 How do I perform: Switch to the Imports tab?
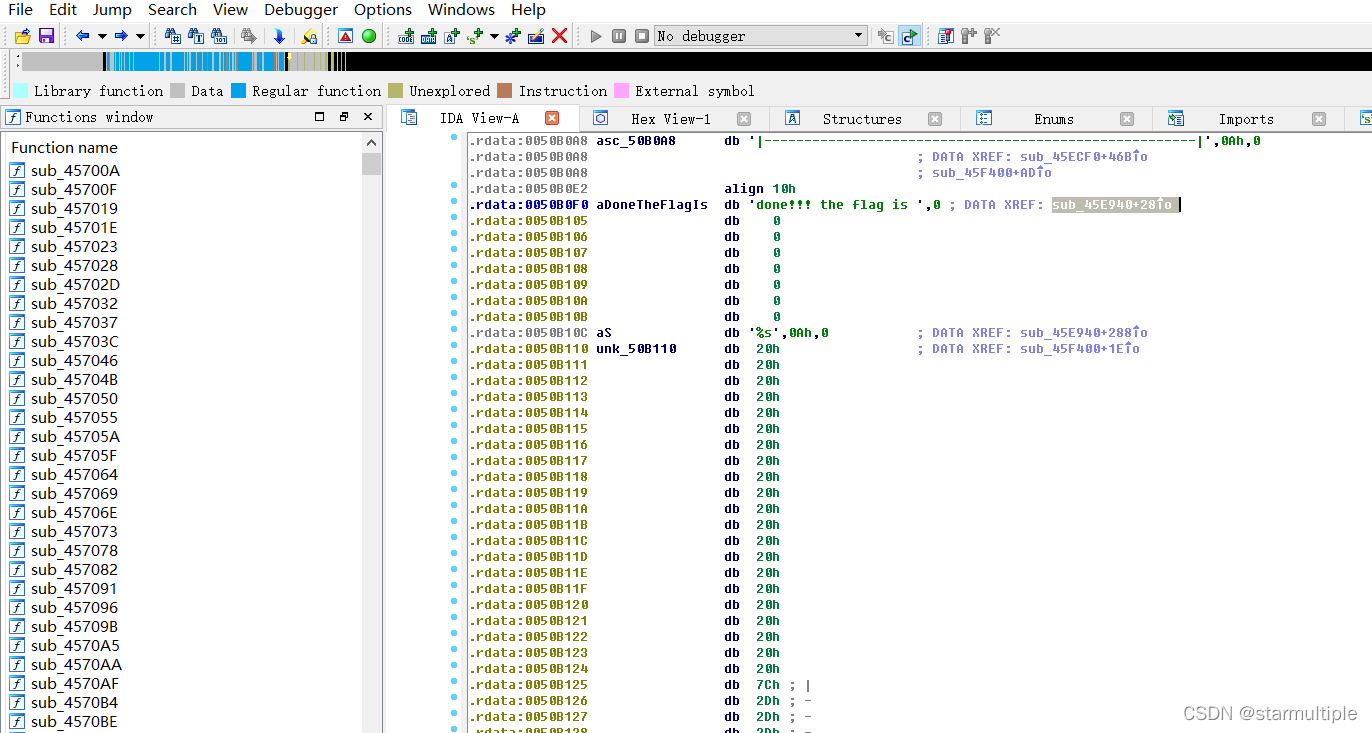pyautogui.click(x=1246, y=118)
